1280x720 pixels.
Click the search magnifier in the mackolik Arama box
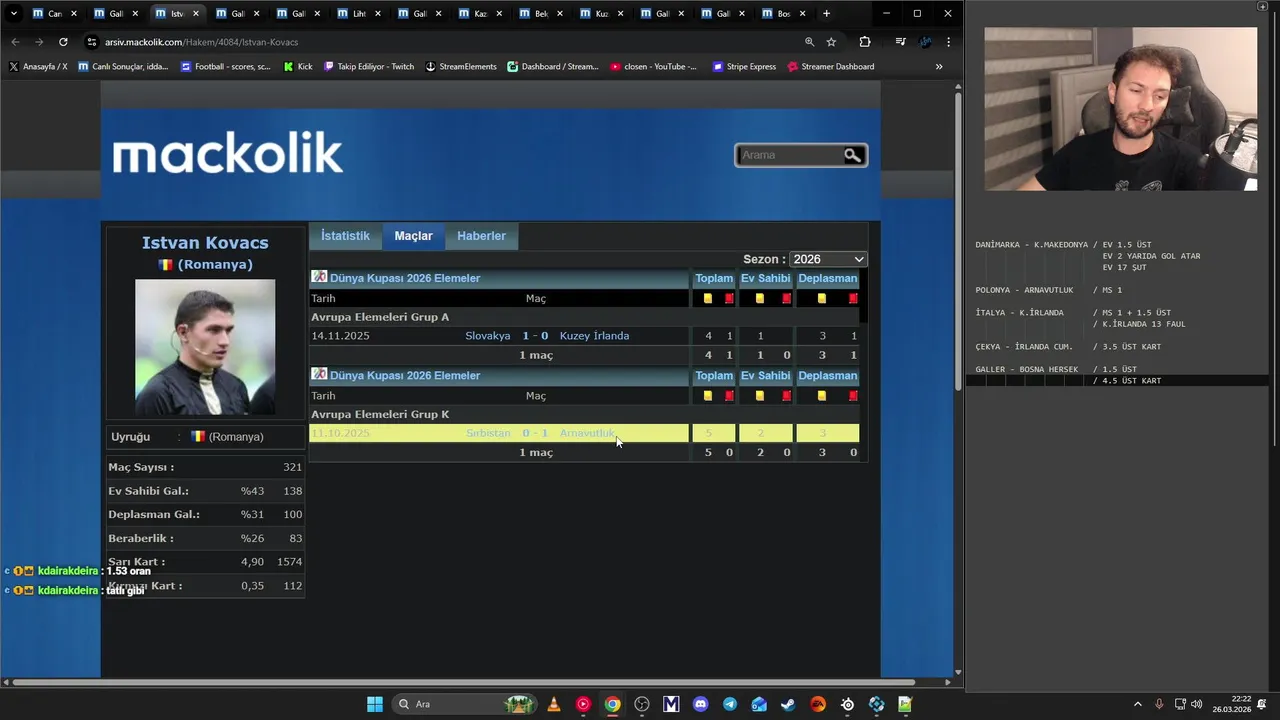[x=853, y=155]
